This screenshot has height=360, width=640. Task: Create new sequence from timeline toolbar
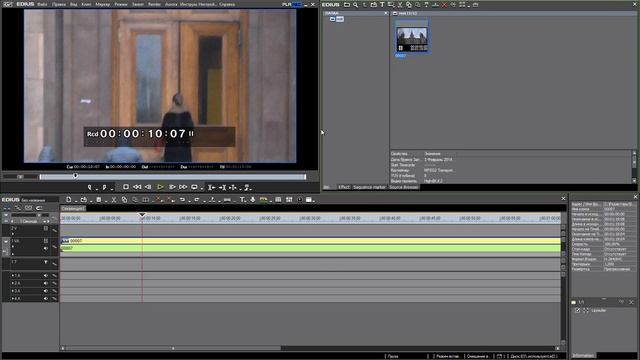click(x=69, y=200)
